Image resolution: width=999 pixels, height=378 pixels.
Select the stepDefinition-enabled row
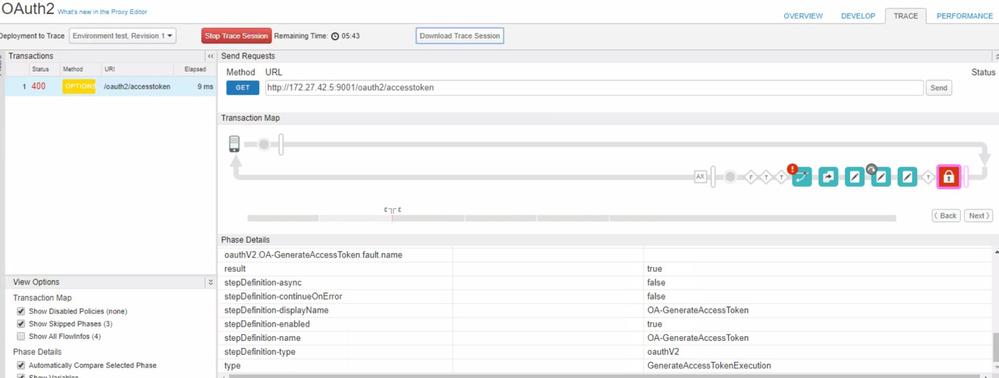click(605, 324)
